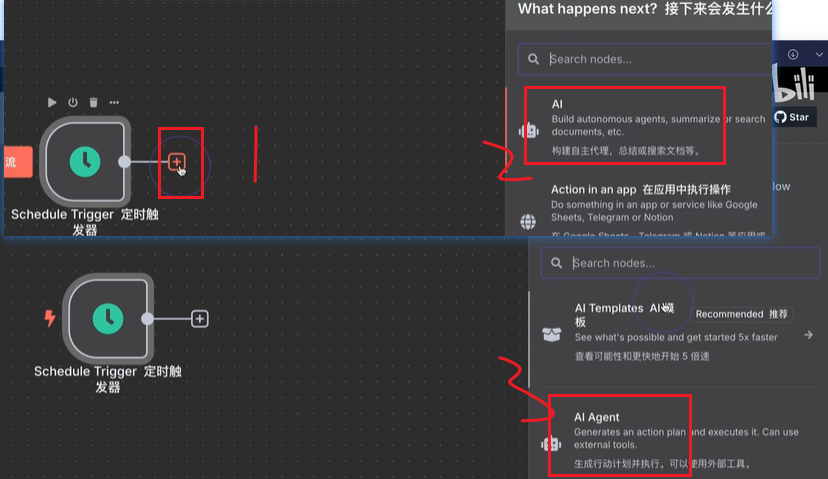Open the AI Templates entry
The image size is (828, 479).
click(678, 333)
